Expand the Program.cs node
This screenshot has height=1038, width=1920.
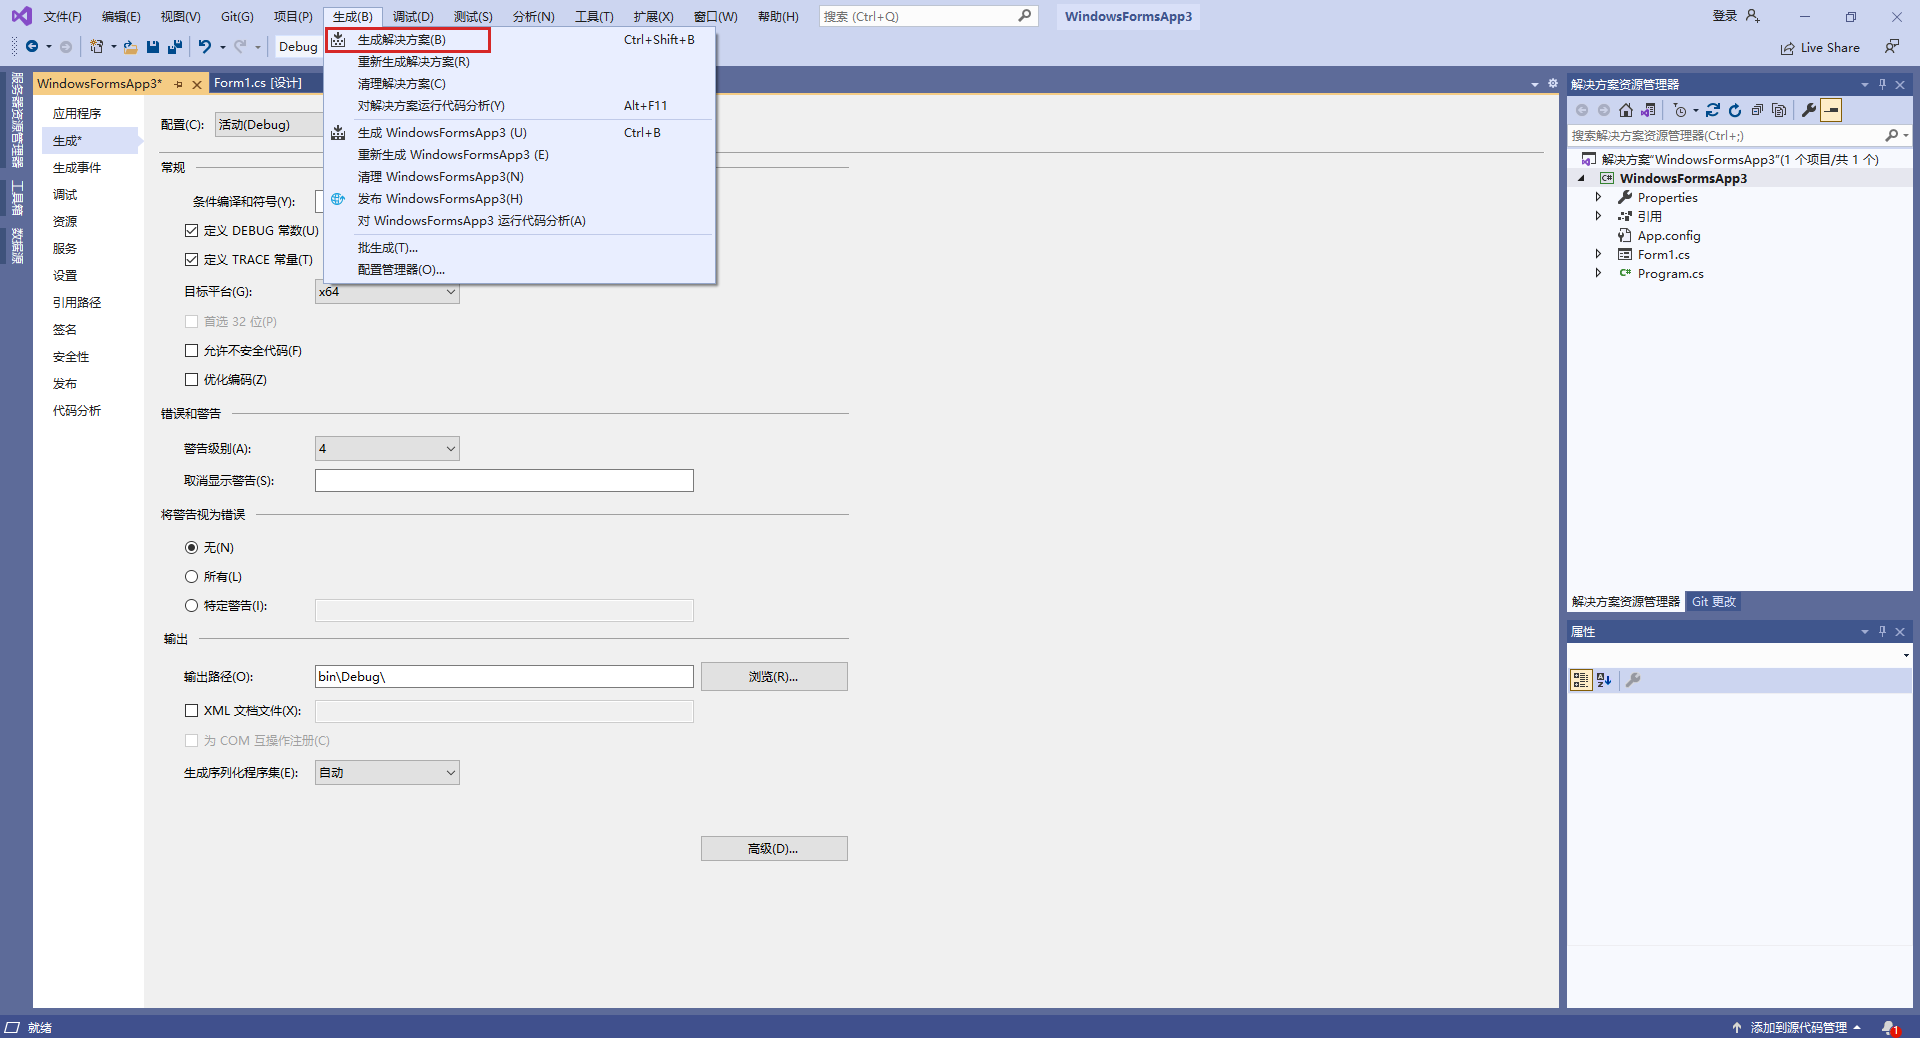[1598, 274]
